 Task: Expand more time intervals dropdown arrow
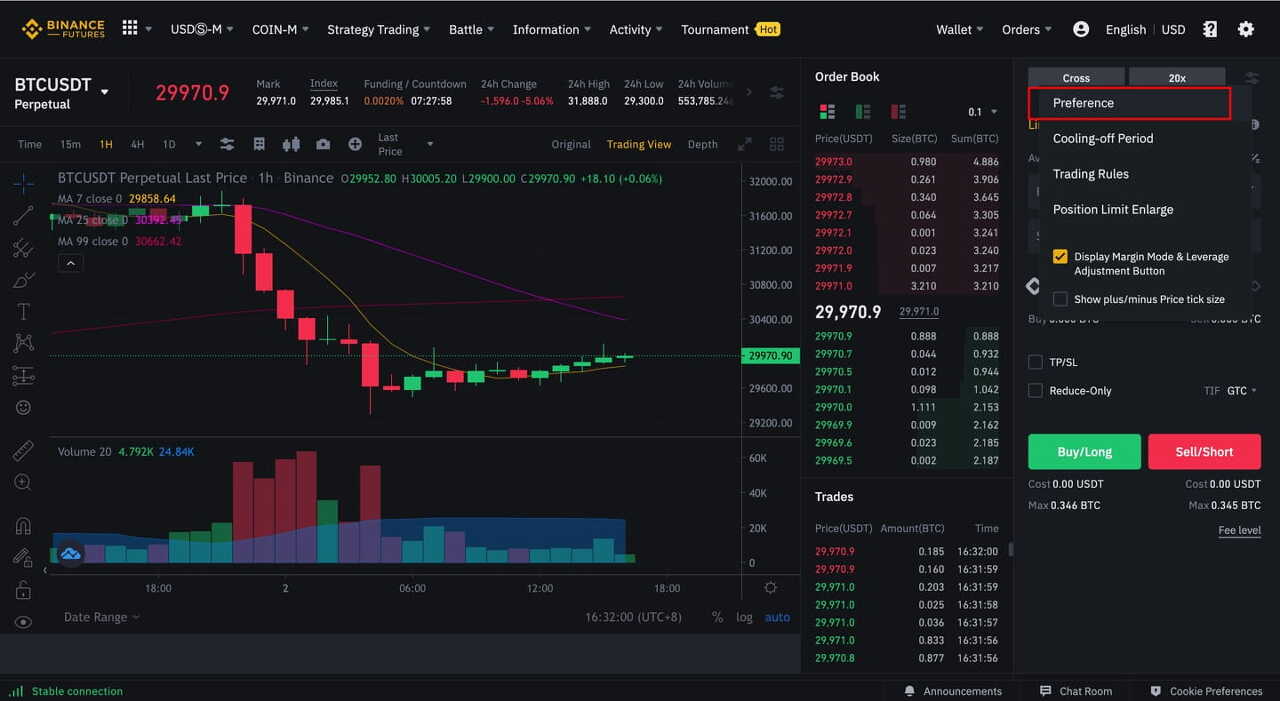click(198, 144)
